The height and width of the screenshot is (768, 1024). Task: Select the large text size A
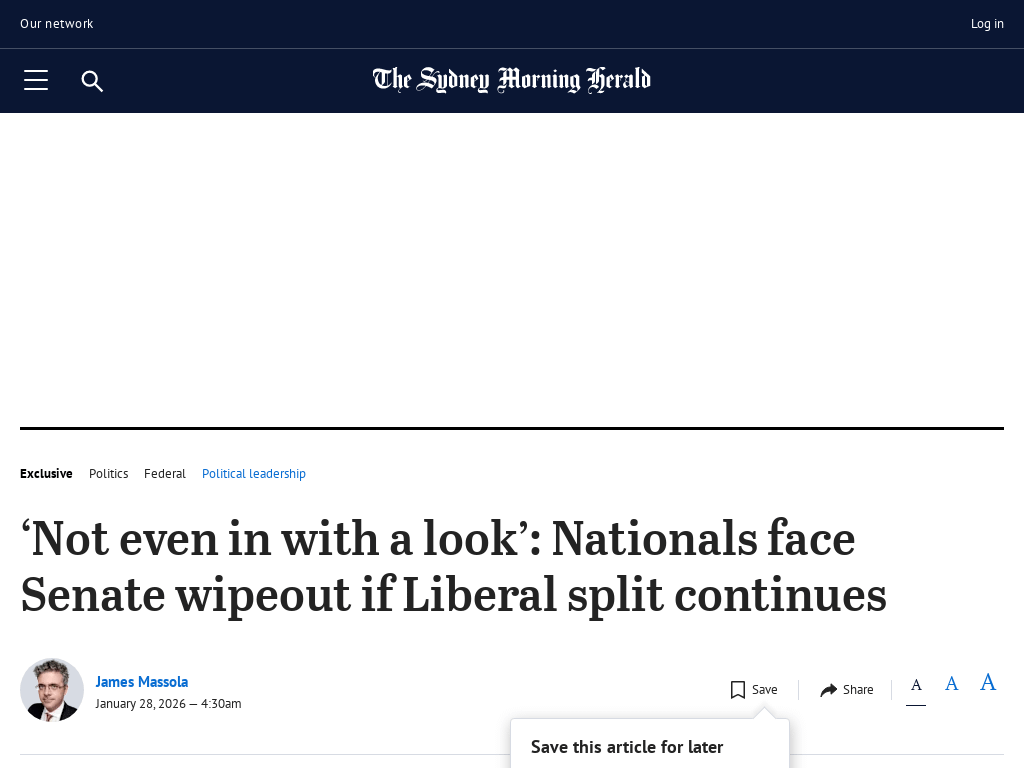(x=988, y=682)
